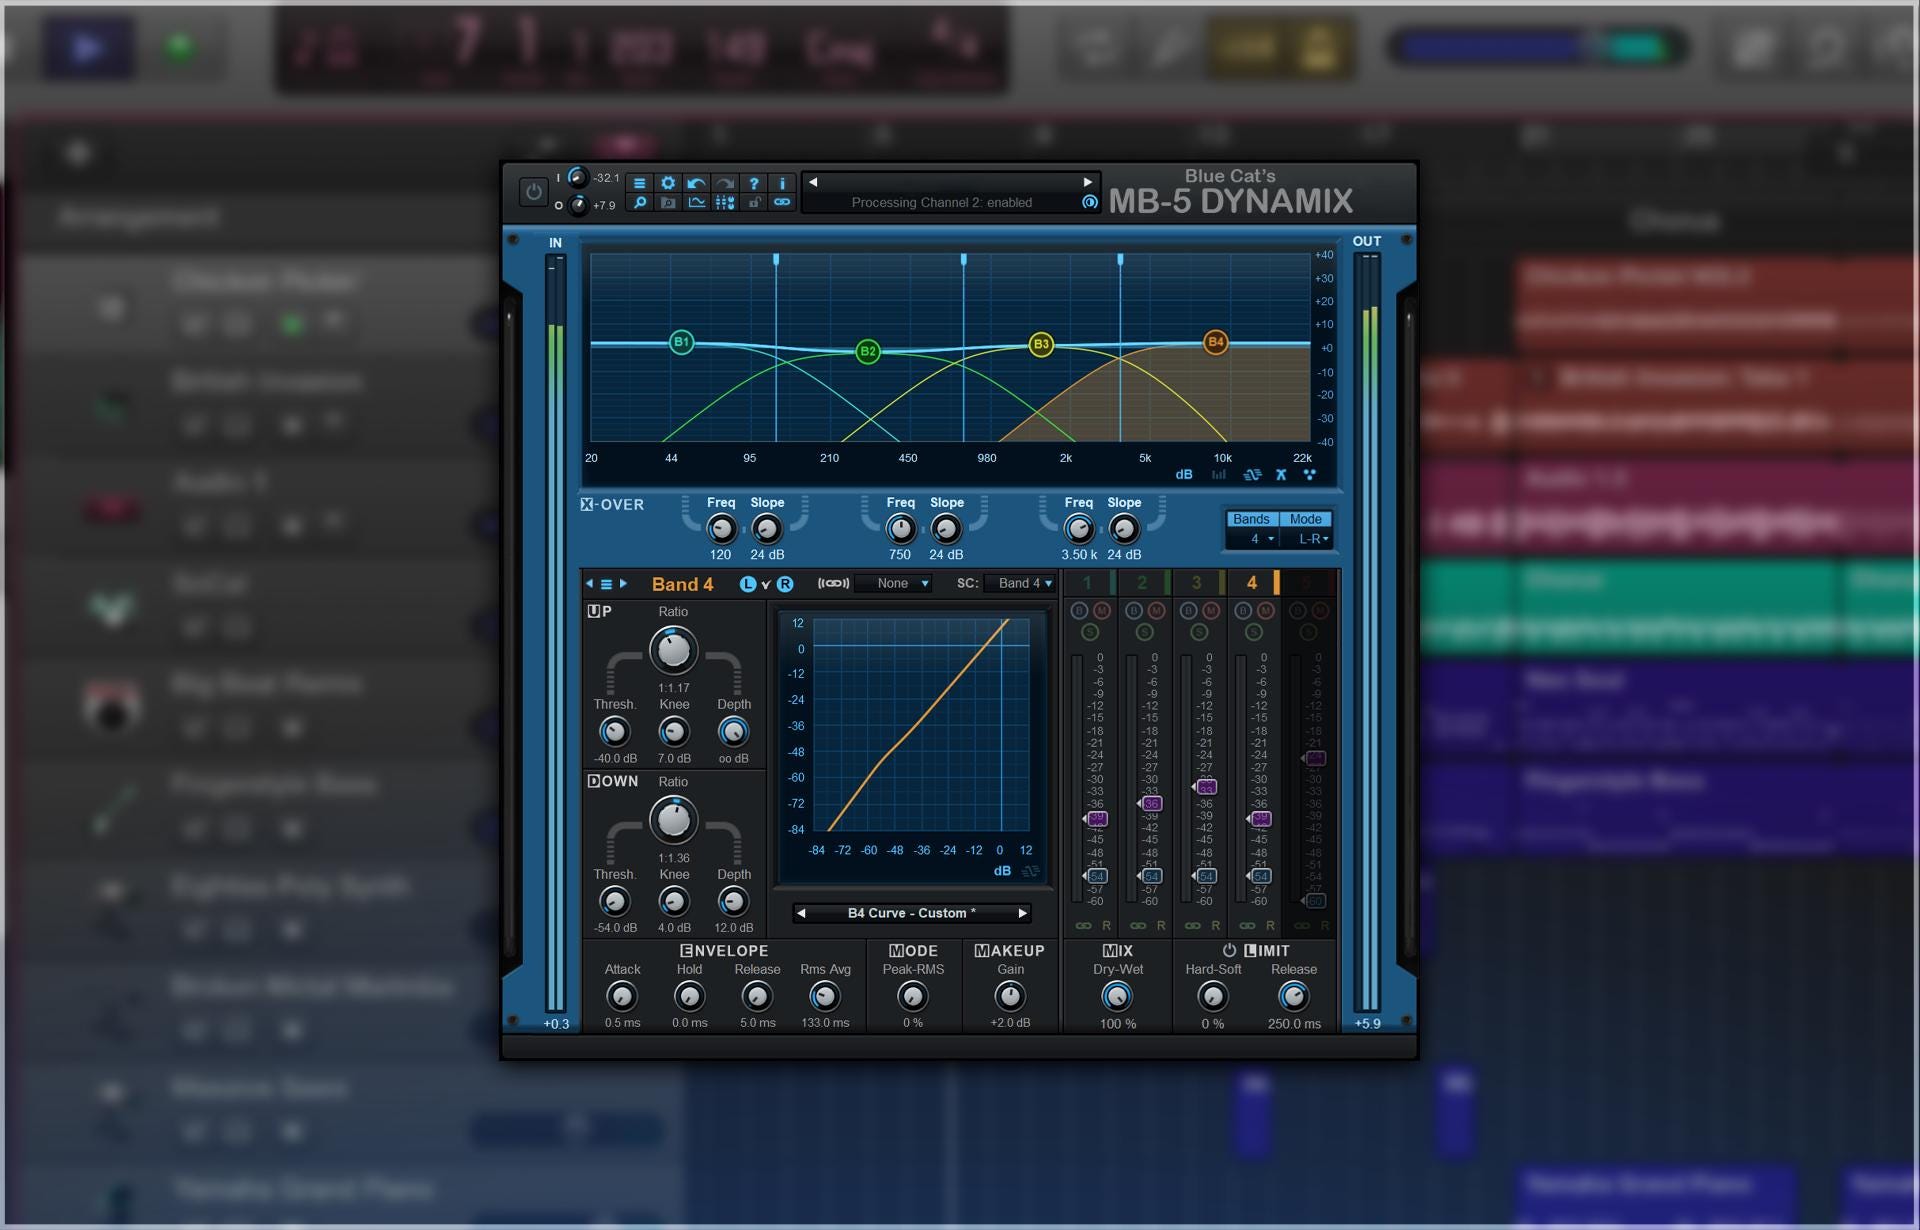Toggle bypass B button on band 1
The height and width of the screenshot is (1230, 1920).
1079,611
